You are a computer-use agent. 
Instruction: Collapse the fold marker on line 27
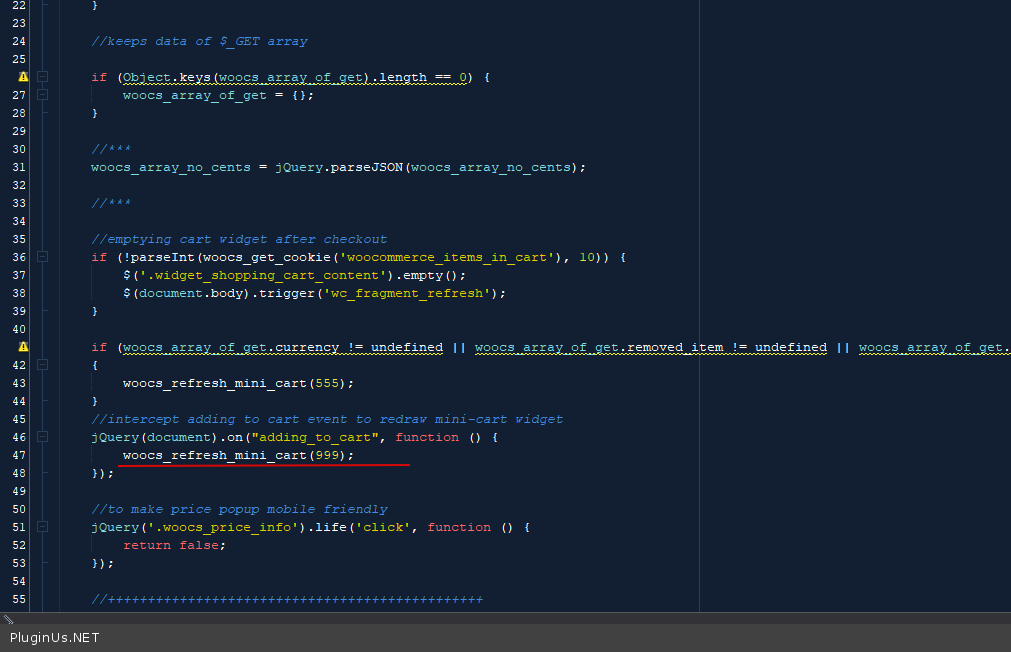tap(42, 95)
